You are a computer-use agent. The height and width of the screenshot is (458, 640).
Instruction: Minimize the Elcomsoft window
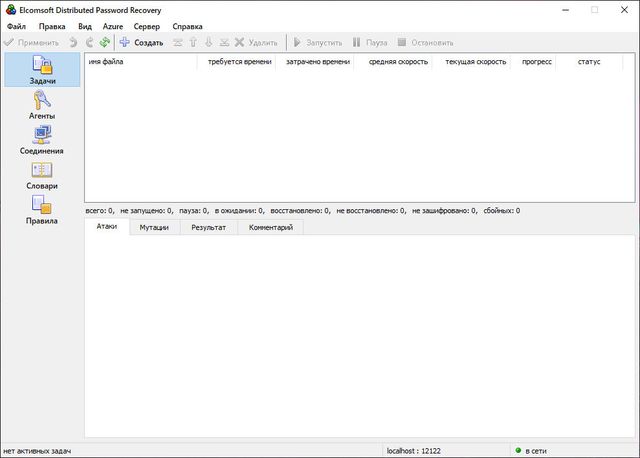point(565,10)
